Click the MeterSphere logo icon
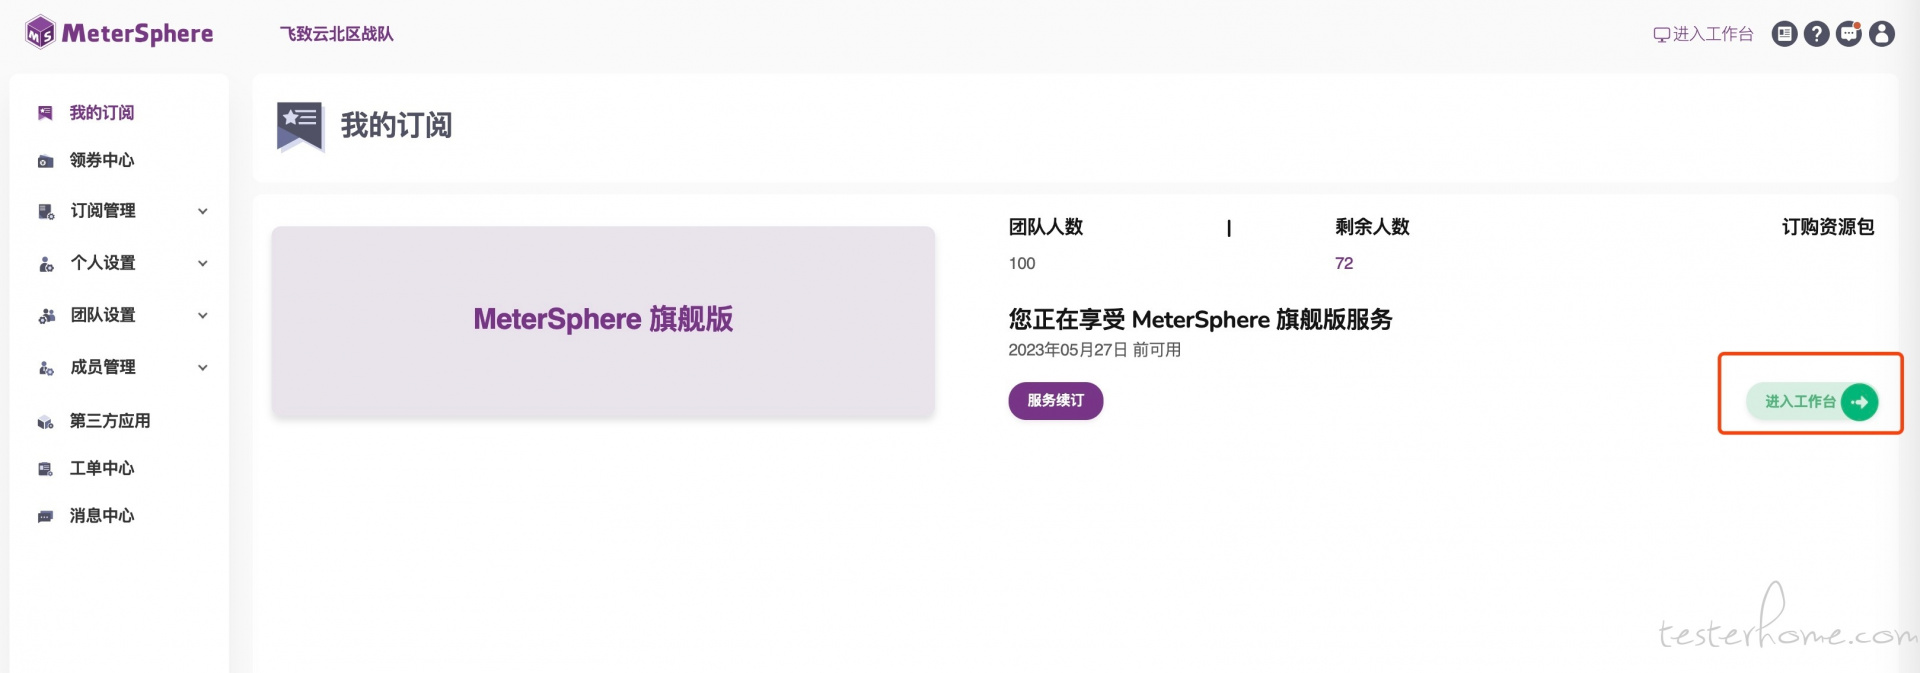Viewport: 1920px width, 673px height. [40, 33]
